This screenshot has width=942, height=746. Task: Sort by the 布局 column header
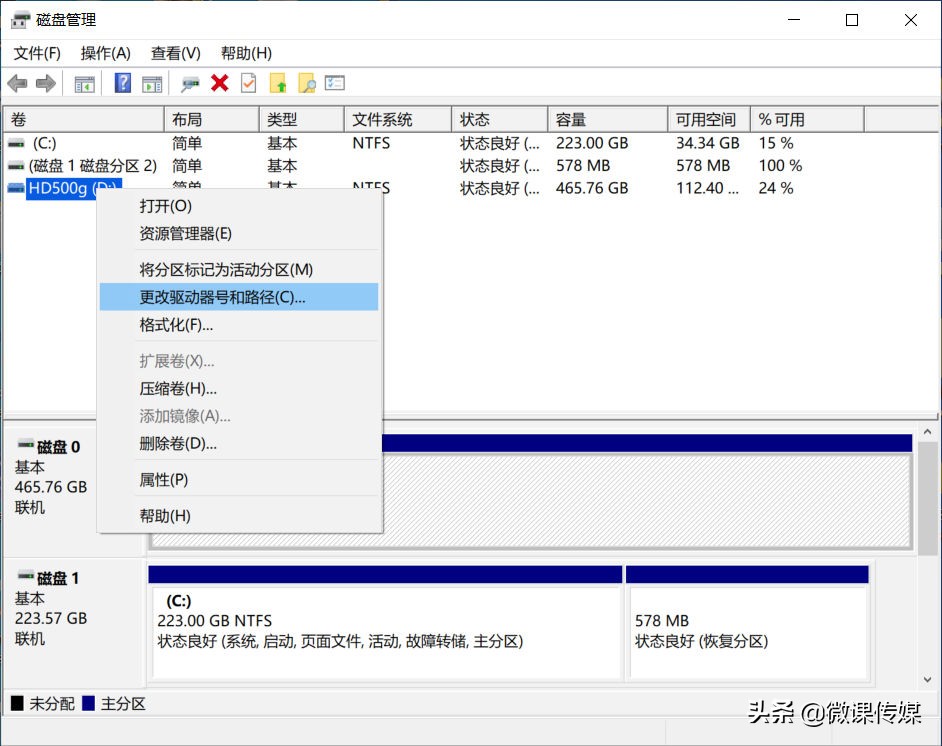[211, 120]
